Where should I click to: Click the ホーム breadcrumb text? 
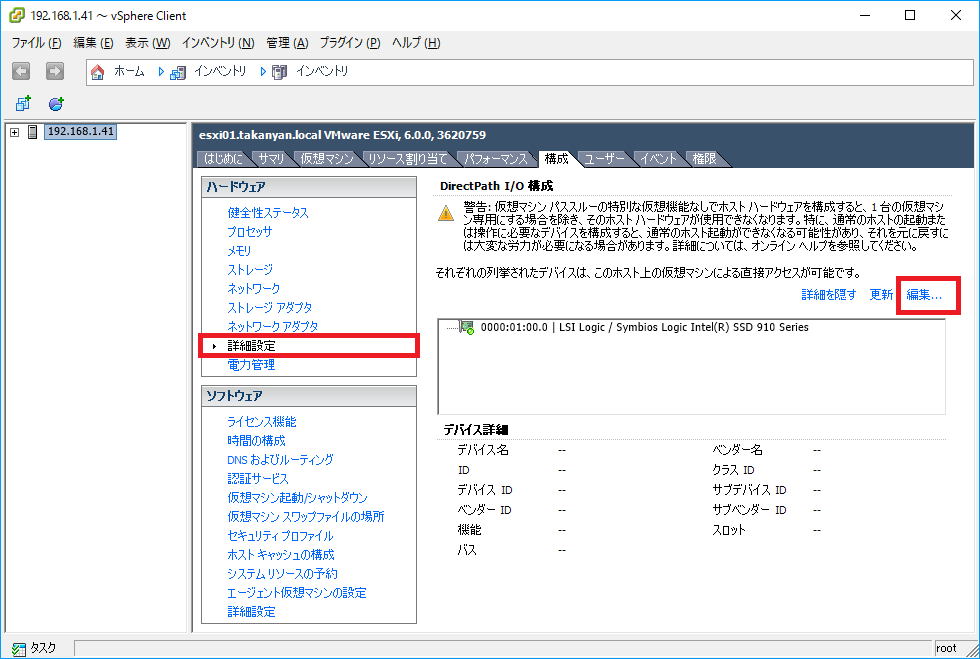point(129,72)
